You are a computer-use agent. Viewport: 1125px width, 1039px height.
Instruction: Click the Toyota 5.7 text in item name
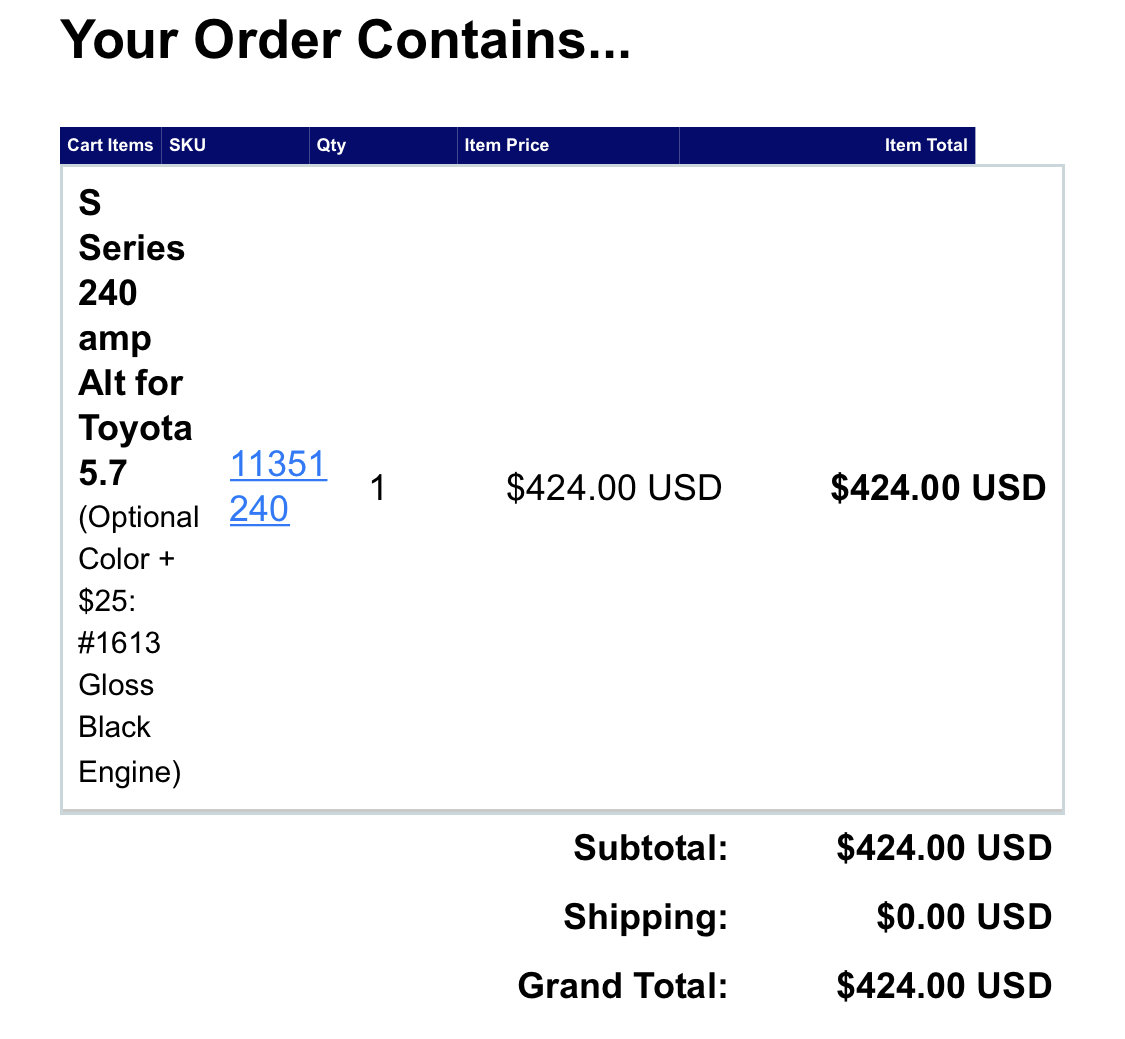point(135,450)
